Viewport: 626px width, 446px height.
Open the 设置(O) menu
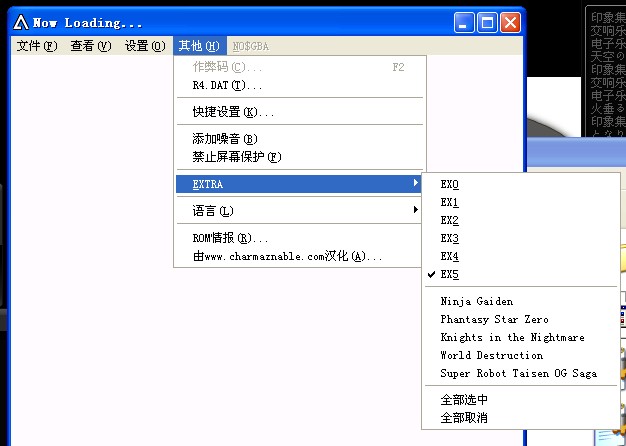(x=145, y=46)
